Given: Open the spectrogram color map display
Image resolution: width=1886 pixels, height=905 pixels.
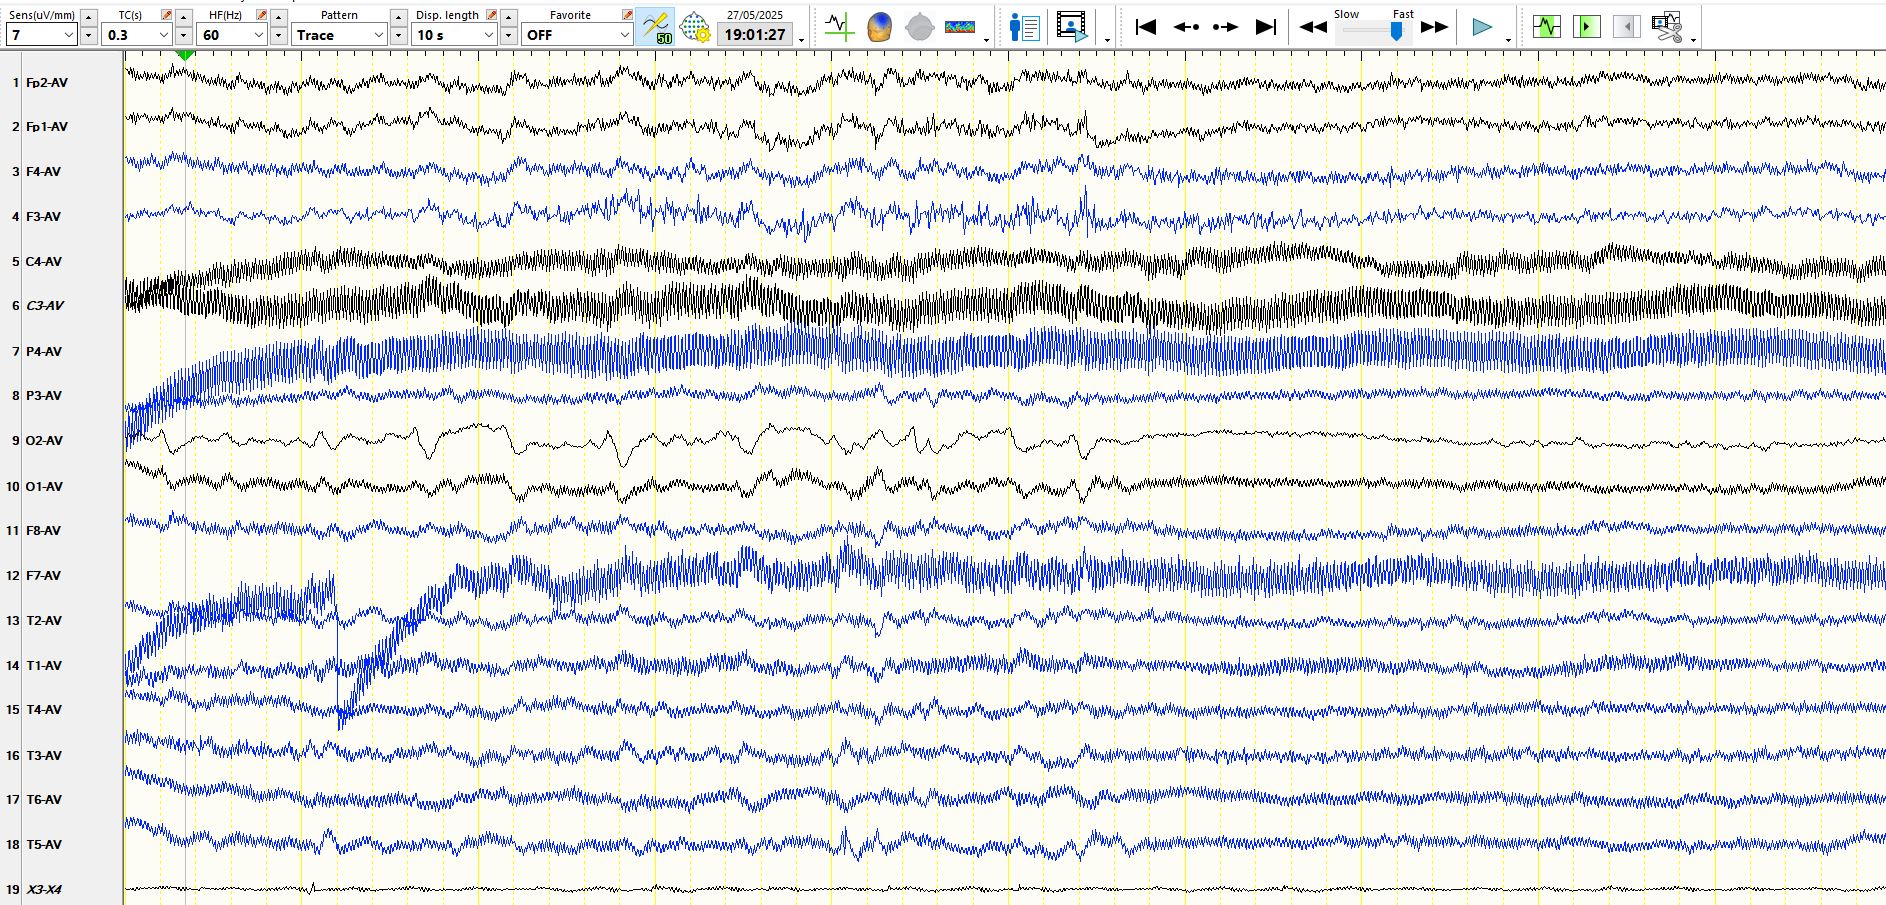Looking at the screenshot, I should (x=960, y=27).
